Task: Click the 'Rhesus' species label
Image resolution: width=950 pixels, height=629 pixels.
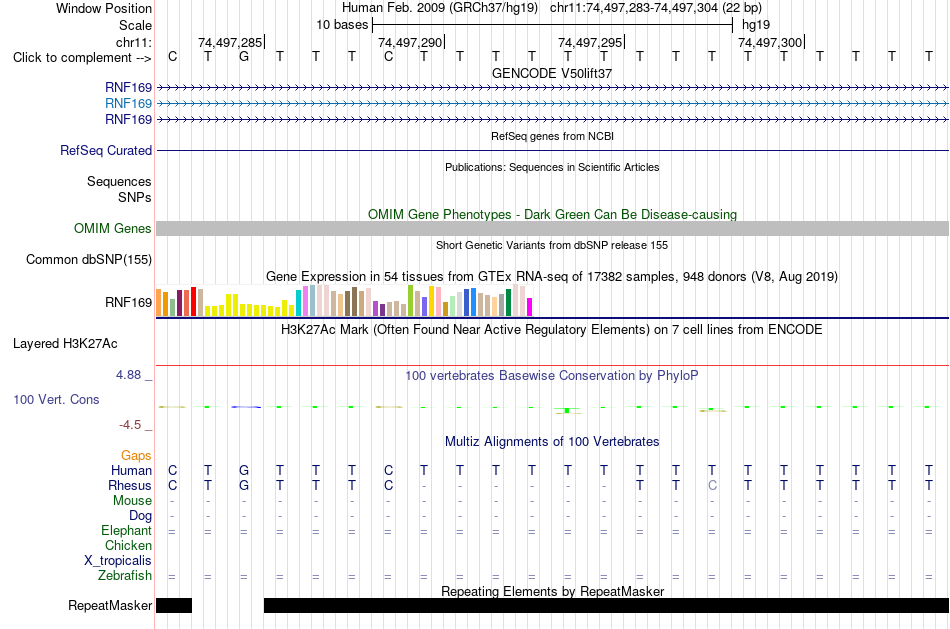Action: pos(130,485)
